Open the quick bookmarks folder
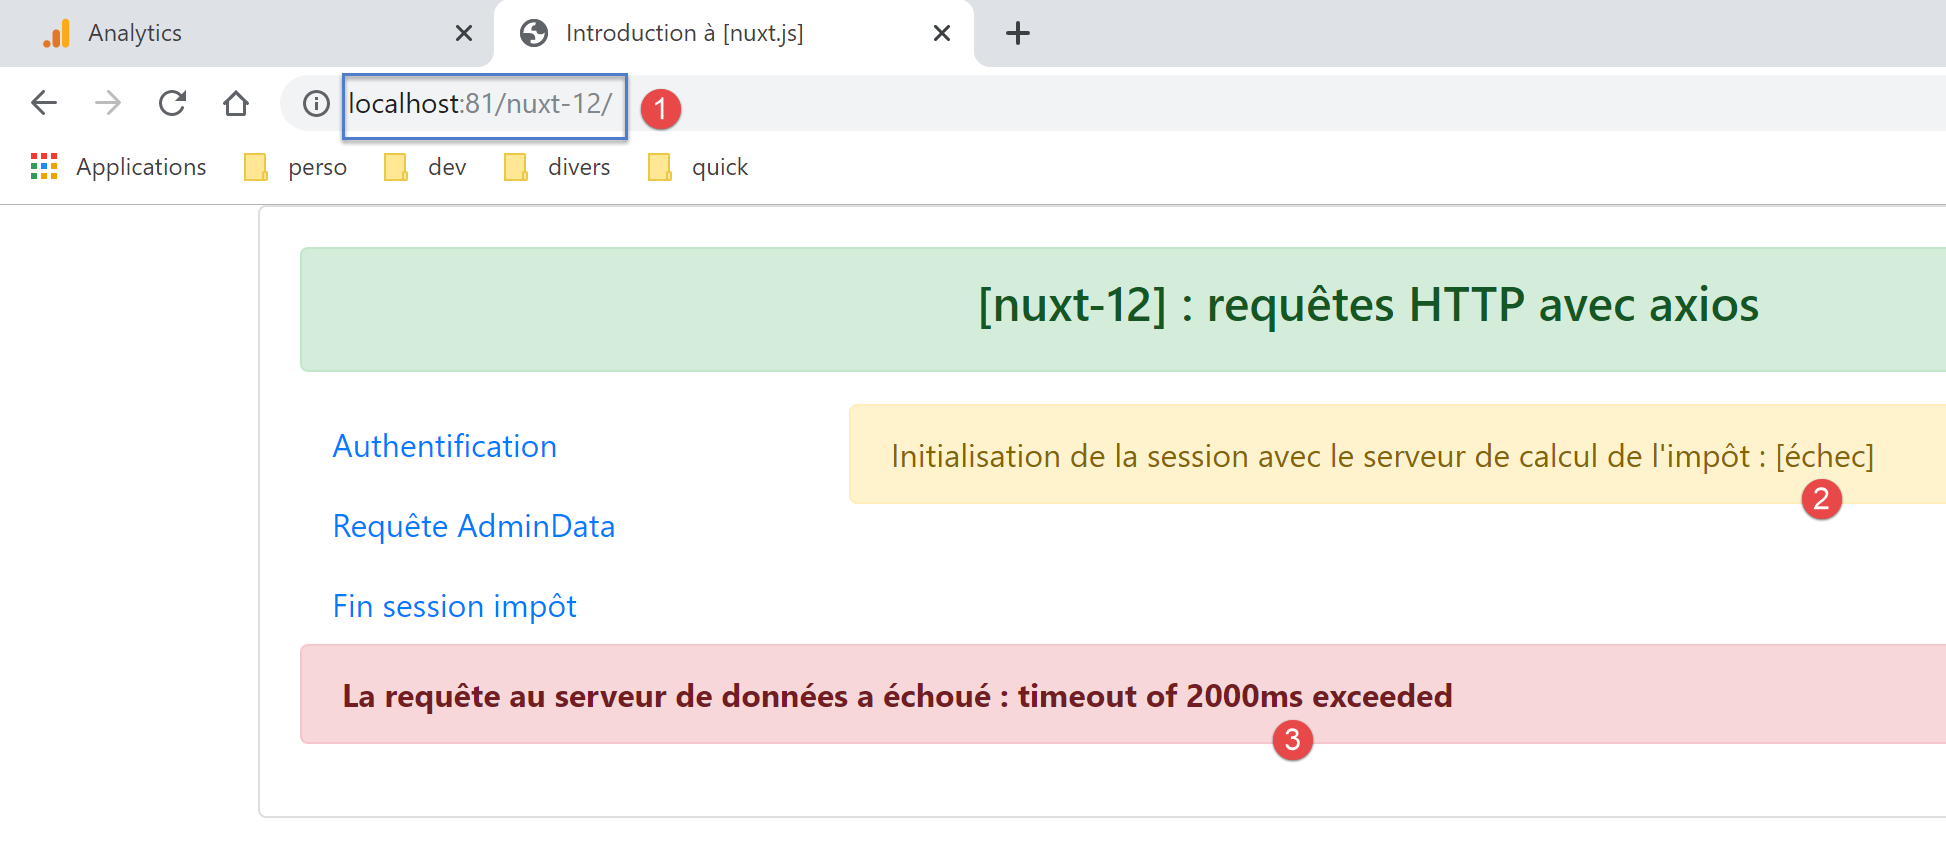 click(x=699, y=167)
